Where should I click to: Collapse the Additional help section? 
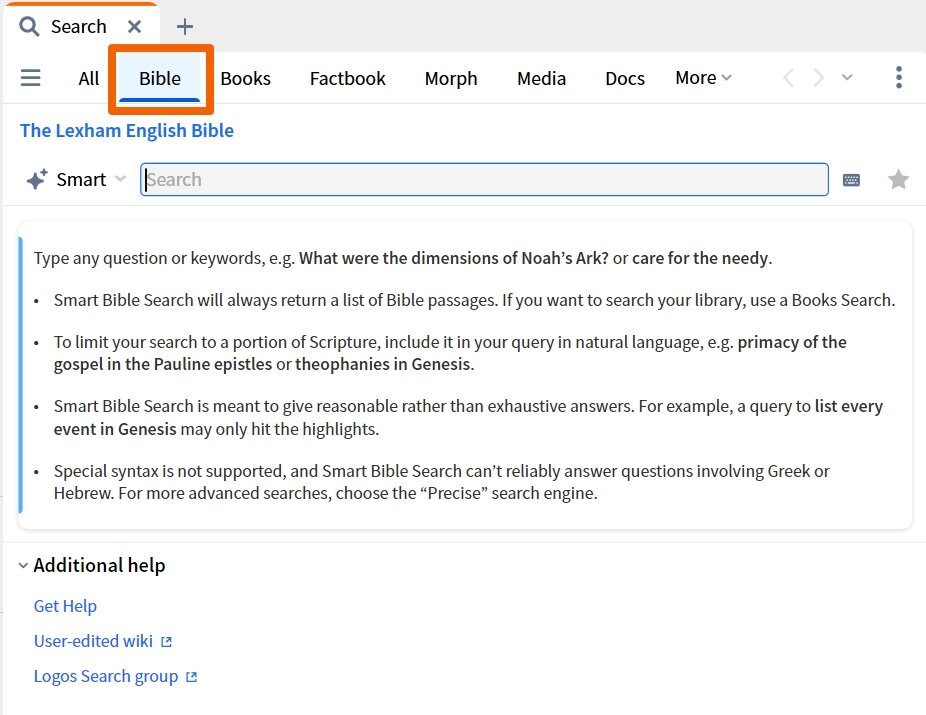pyautogui.click(x=23, y=566)
